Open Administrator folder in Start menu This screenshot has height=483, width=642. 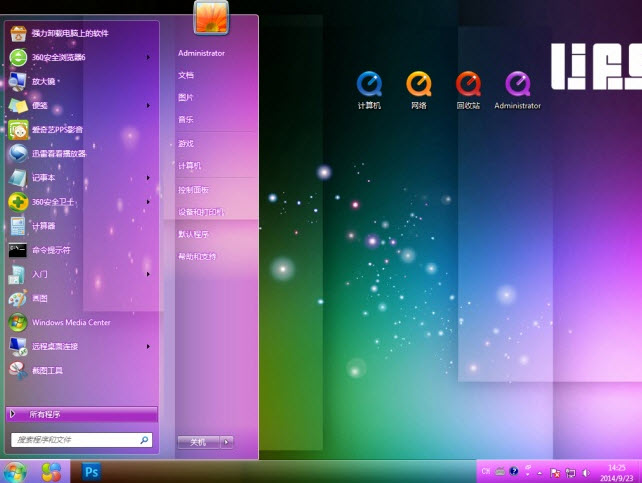(201, 53)
